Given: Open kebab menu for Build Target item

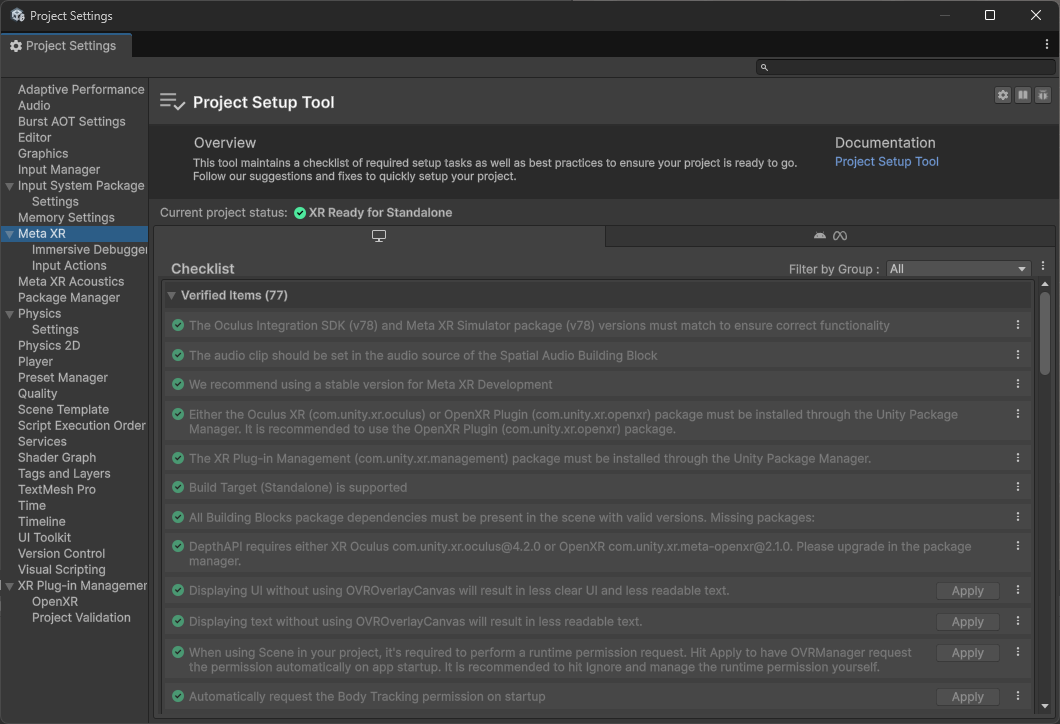Looking at the screenshot, I should point(1018,487).
